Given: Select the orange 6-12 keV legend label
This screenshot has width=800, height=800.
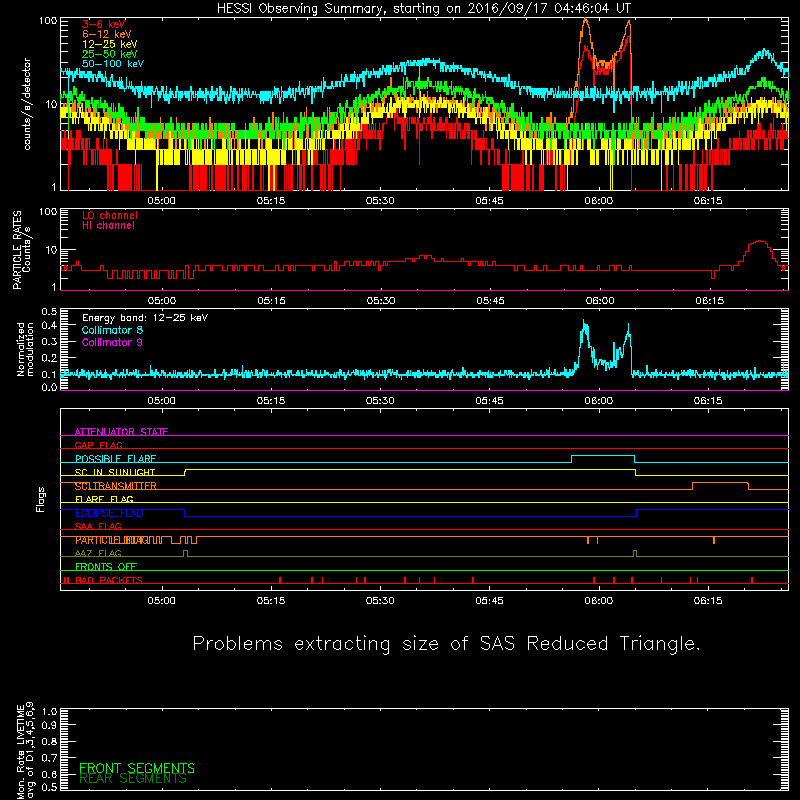Looking at the screenshot, I should coord(107,34).
